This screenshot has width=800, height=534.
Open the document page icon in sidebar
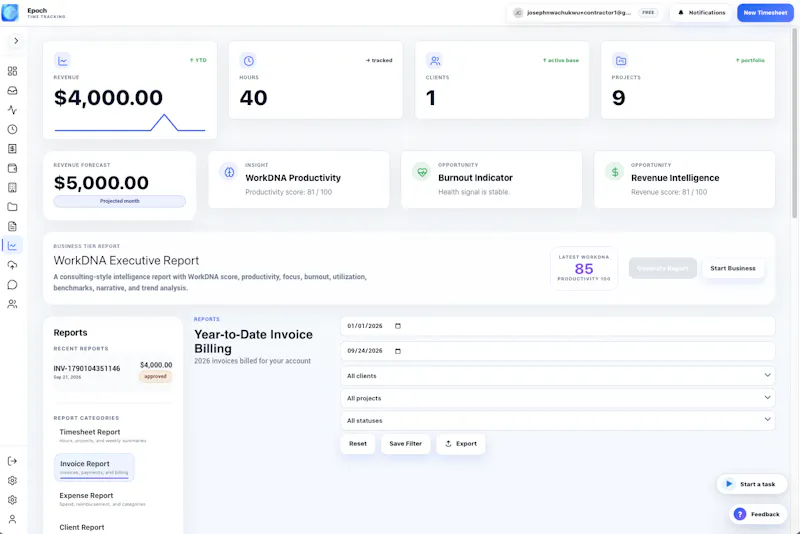[12, 226]
